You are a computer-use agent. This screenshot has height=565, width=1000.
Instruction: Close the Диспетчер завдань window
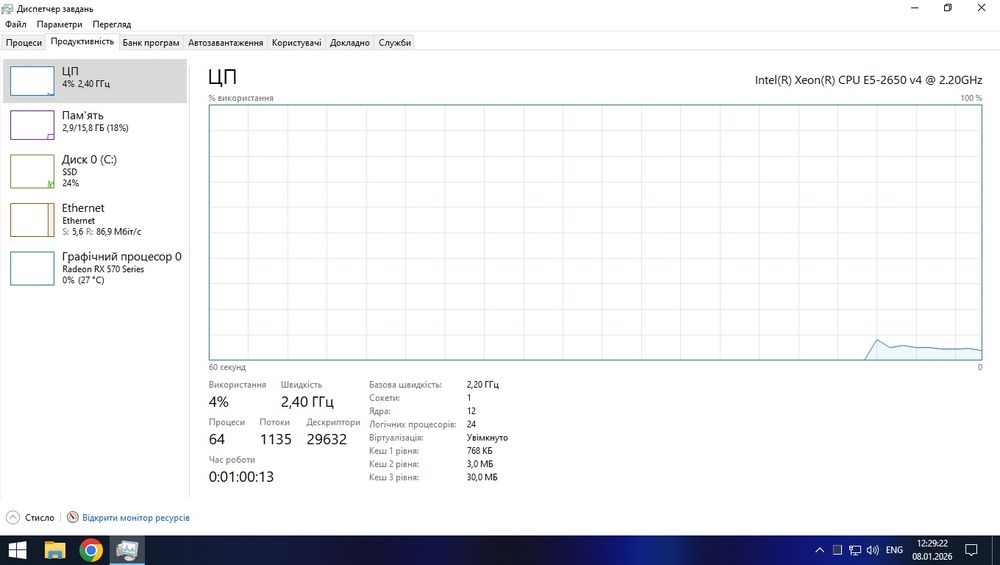click(x=982, y=8)
